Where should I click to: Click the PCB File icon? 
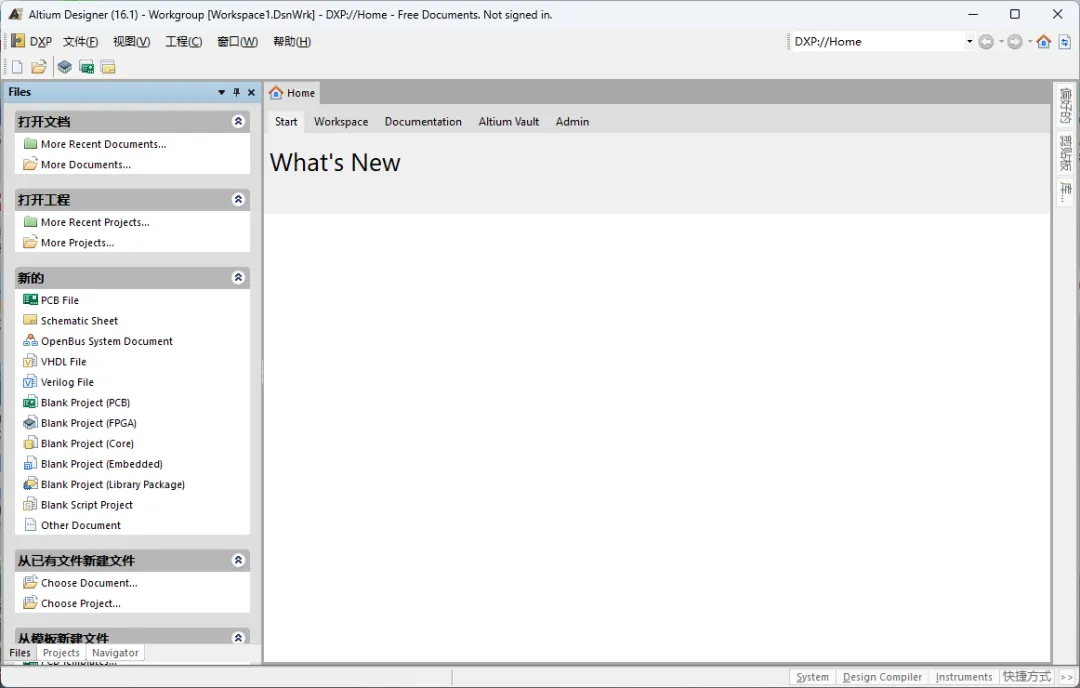tap(30, 300)
